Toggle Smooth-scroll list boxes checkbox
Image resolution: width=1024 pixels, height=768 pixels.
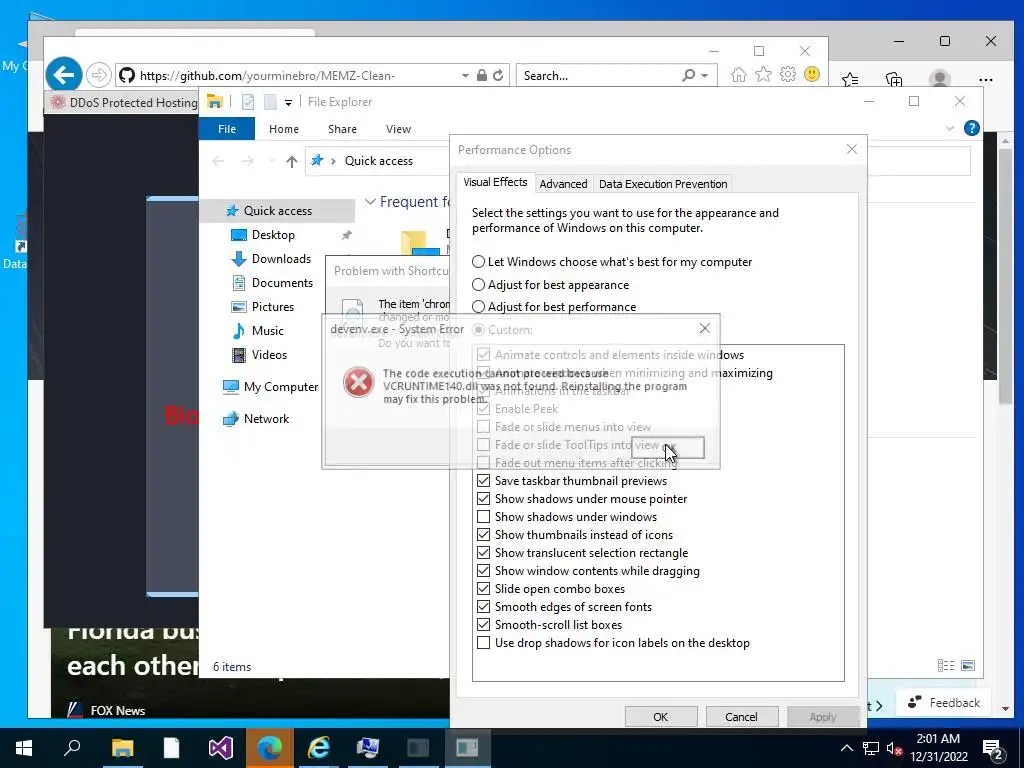[x=483, y=624]
